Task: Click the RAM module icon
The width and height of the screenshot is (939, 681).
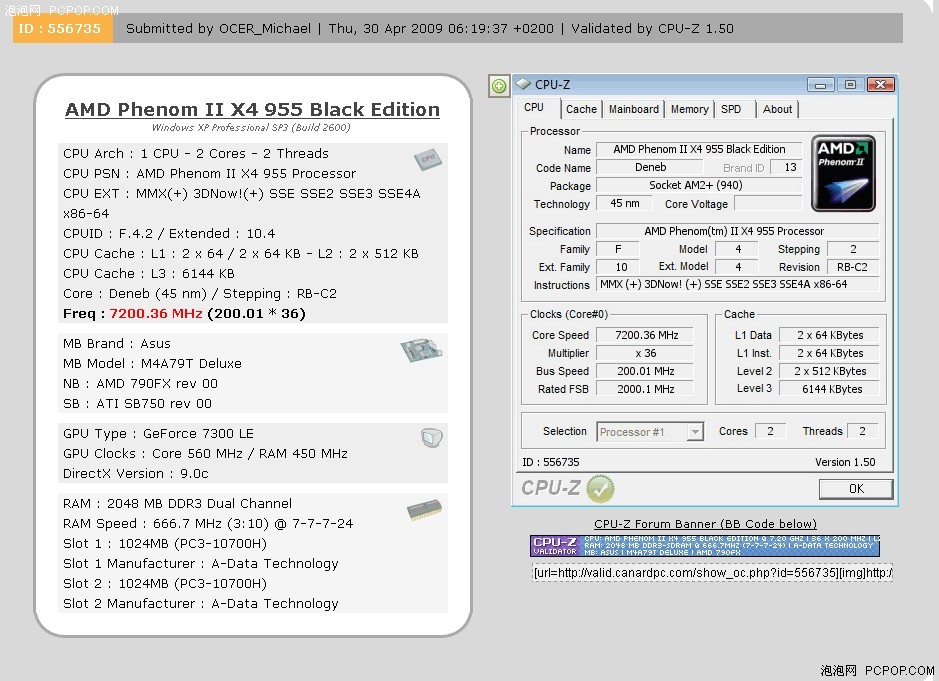Action: point(425,511)
